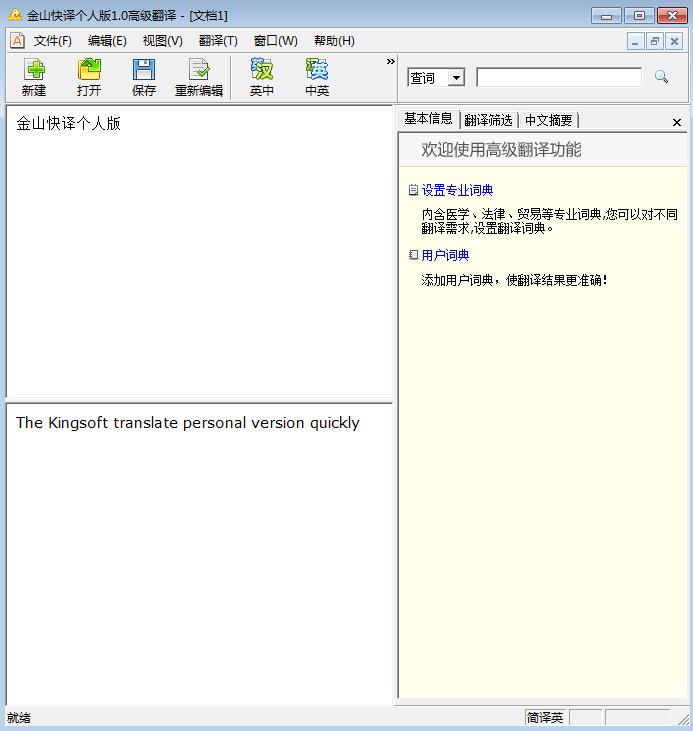Click the Kingsoft app icon in title bar

click(14, 15)
